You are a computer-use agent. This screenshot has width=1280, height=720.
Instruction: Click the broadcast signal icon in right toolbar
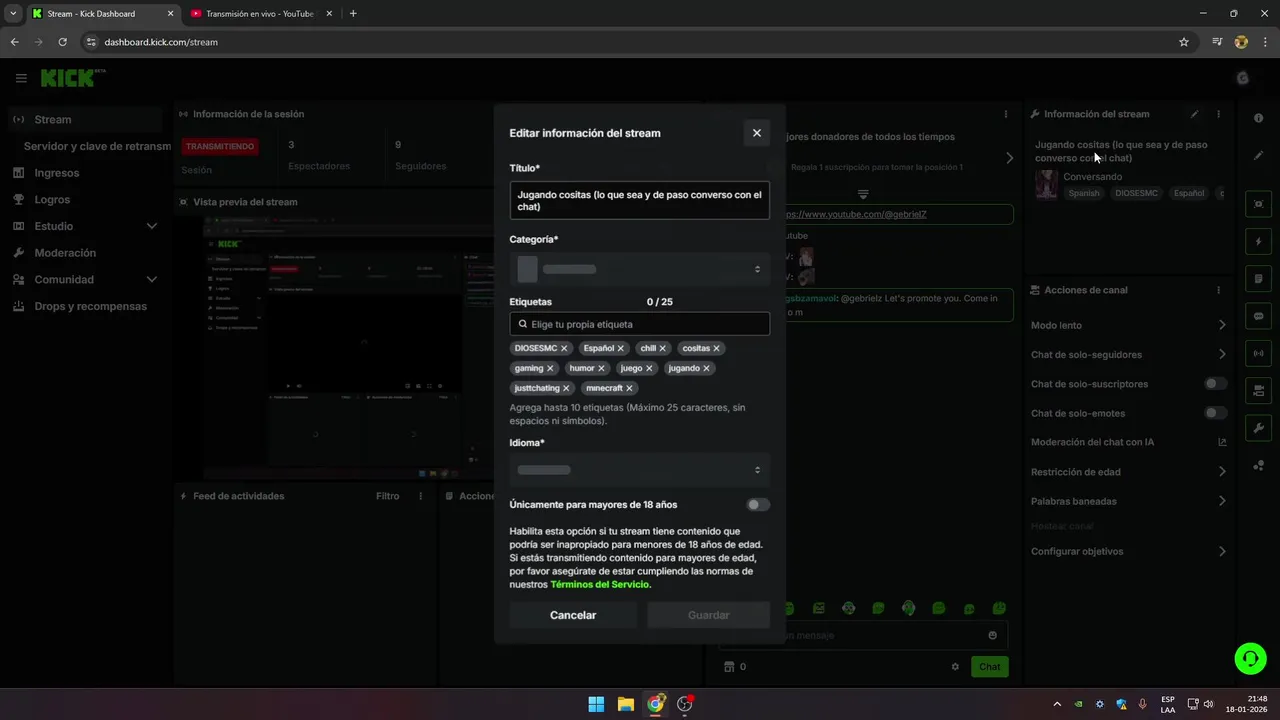[x=1258, y=353]
